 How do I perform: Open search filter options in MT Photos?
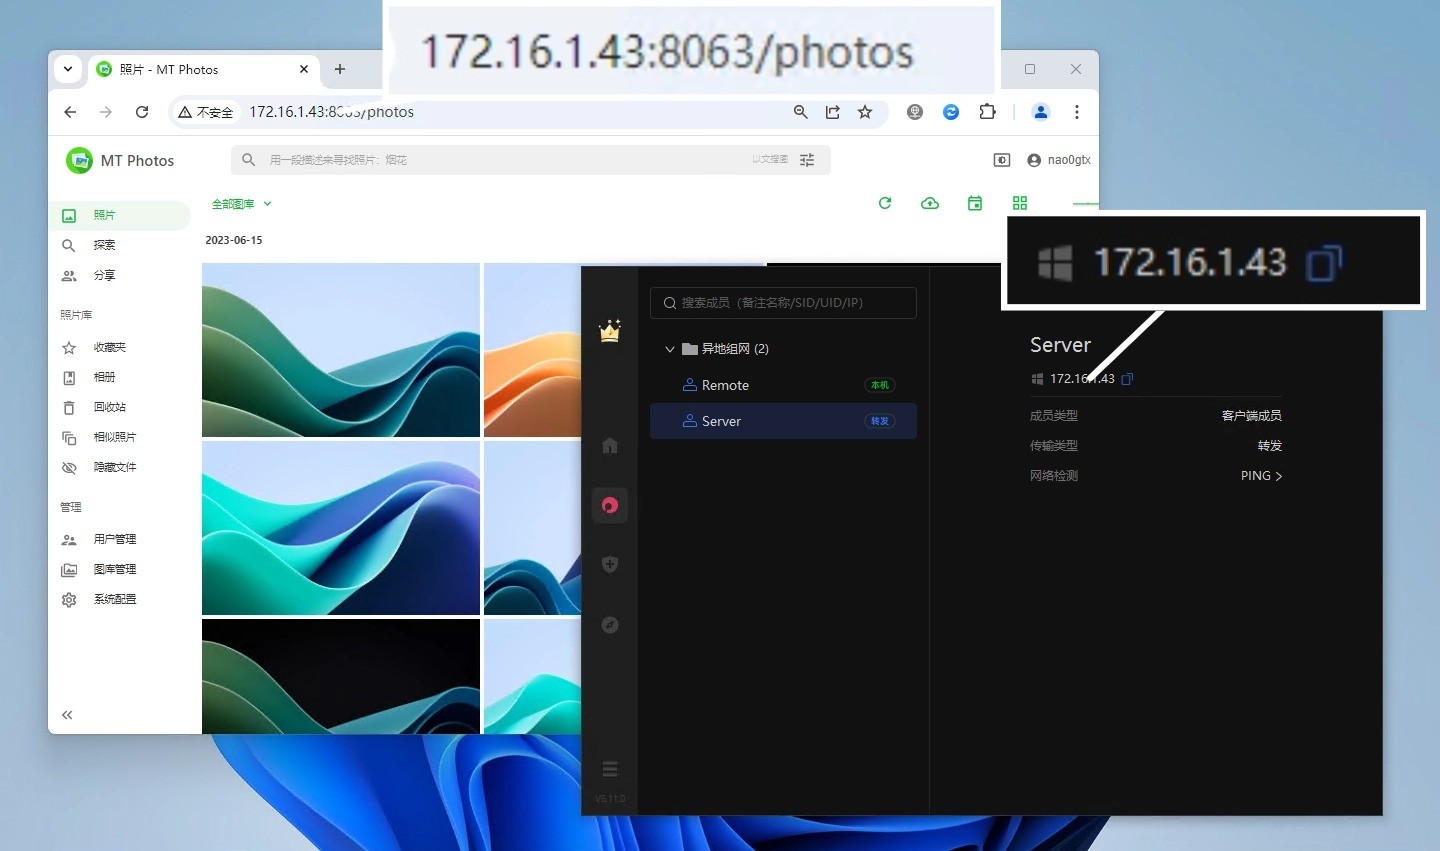807,160
